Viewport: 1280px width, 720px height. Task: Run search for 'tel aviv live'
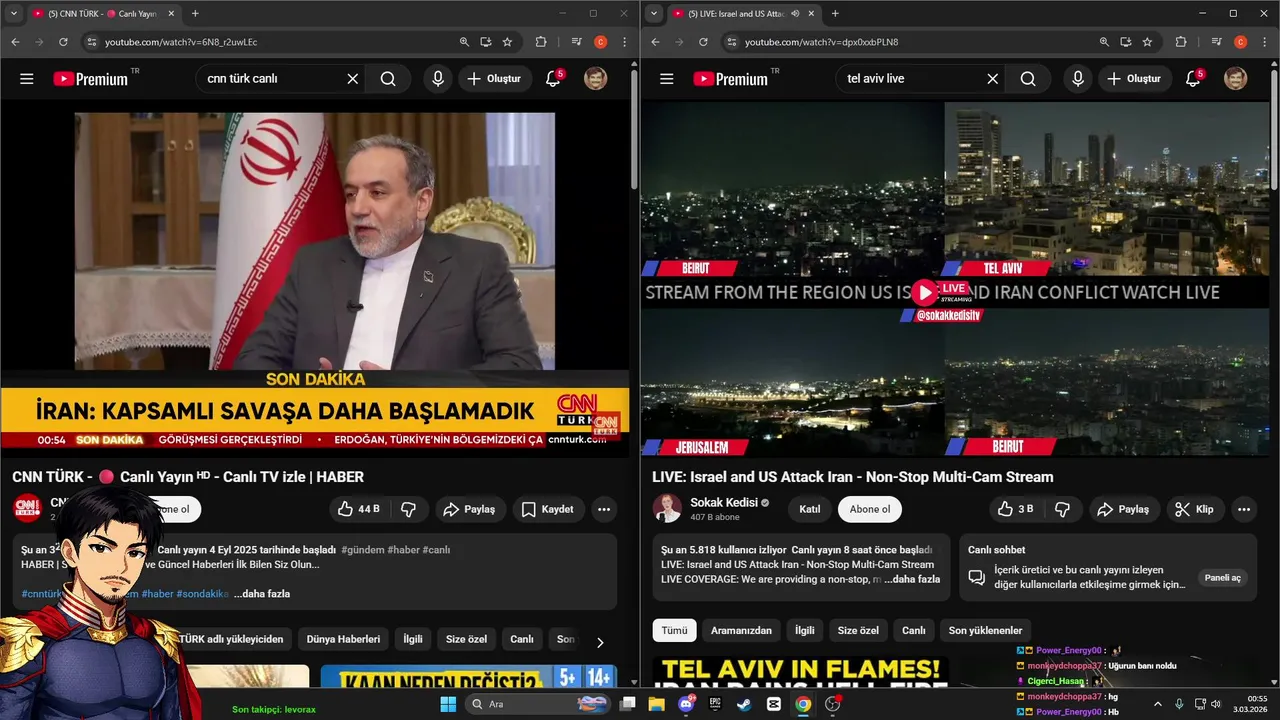[1028, 79]
